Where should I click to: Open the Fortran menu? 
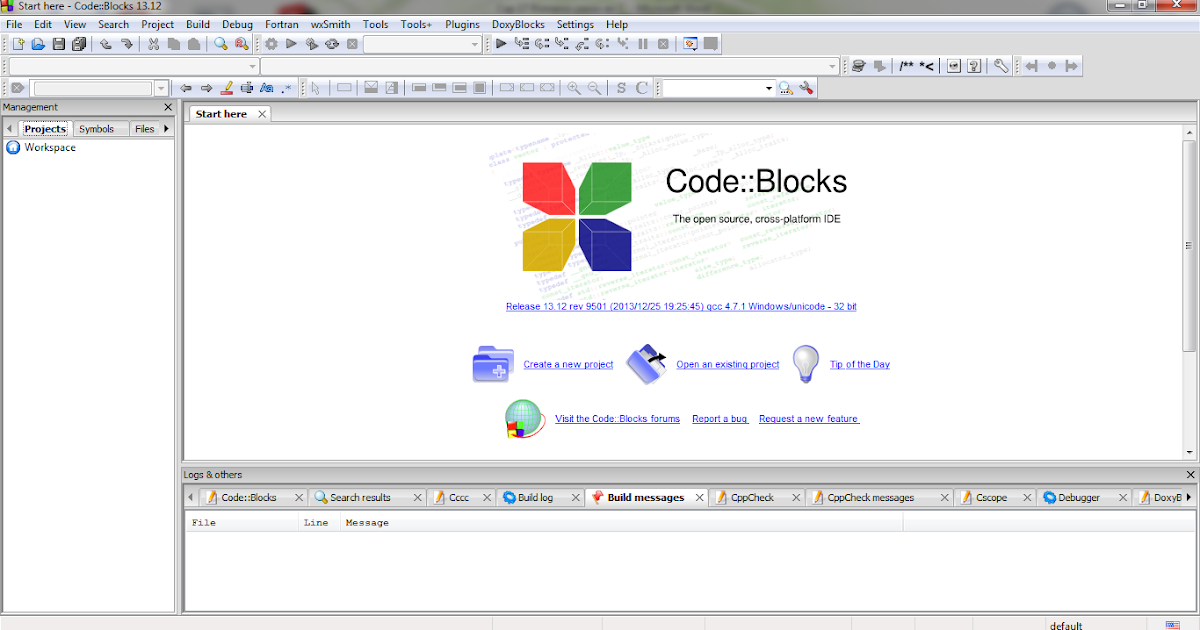[281, 24]
